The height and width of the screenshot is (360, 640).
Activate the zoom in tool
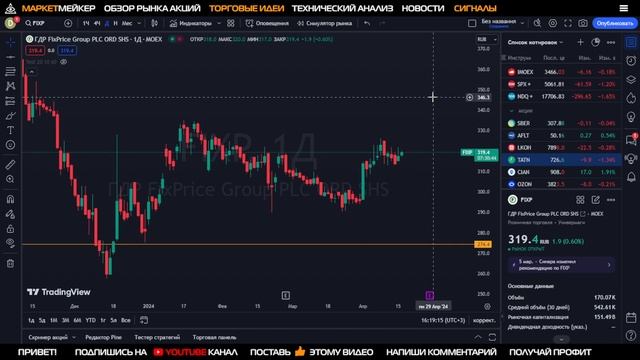pos(10,179)
